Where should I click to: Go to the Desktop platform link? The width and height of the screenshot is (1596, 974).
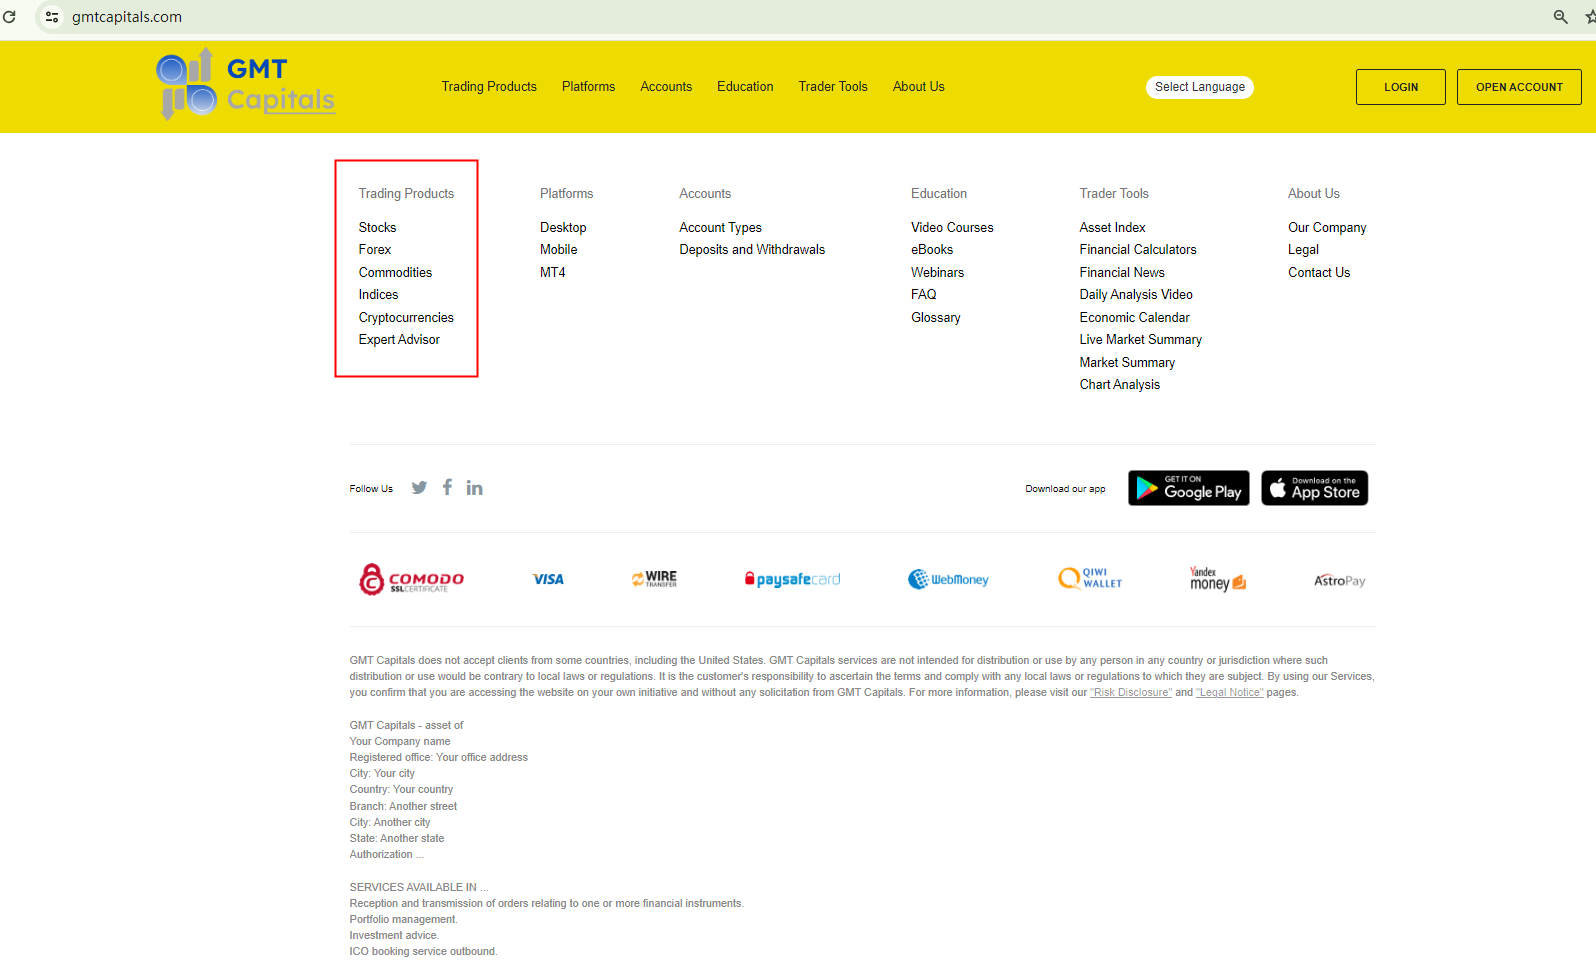pyautogui.click(x=563, y=228)
